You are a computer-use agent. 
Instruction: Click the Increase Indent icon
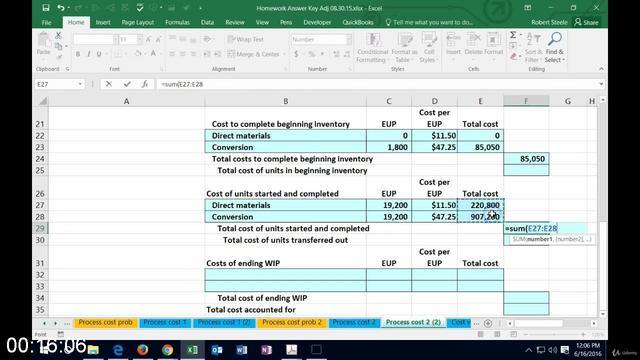tap(218, 54)
